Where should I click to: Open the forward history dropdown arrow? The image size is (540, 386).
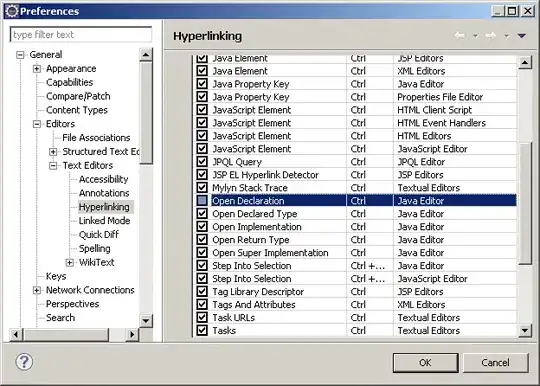[507, 36]
